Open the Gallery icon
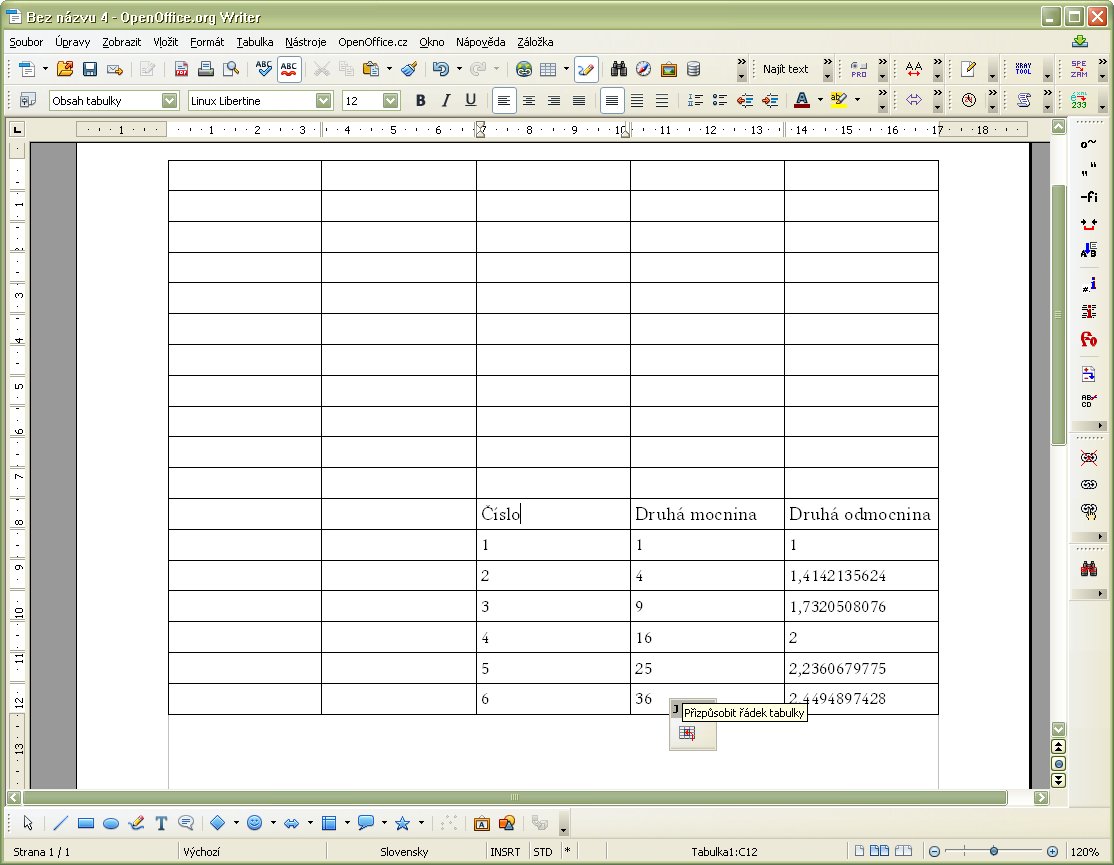Screen dimensions: 1114x865 coord(669,69)
